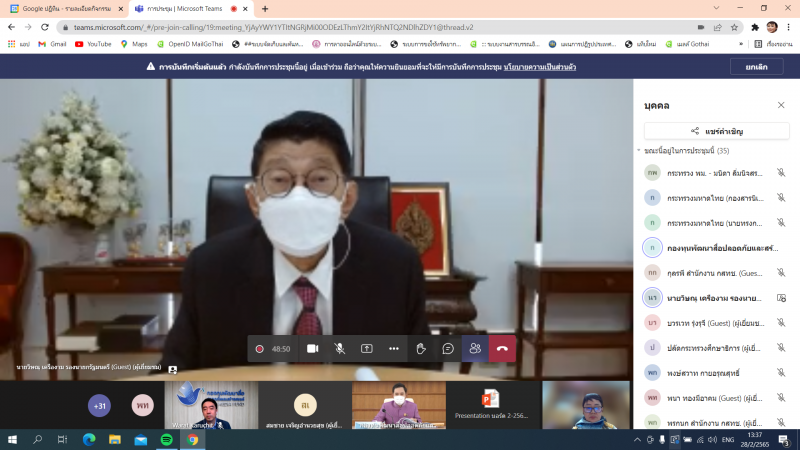Share this page icon in address bar
Image resolution: width=800 pixels, height=450 pixels.
(717, 28)
